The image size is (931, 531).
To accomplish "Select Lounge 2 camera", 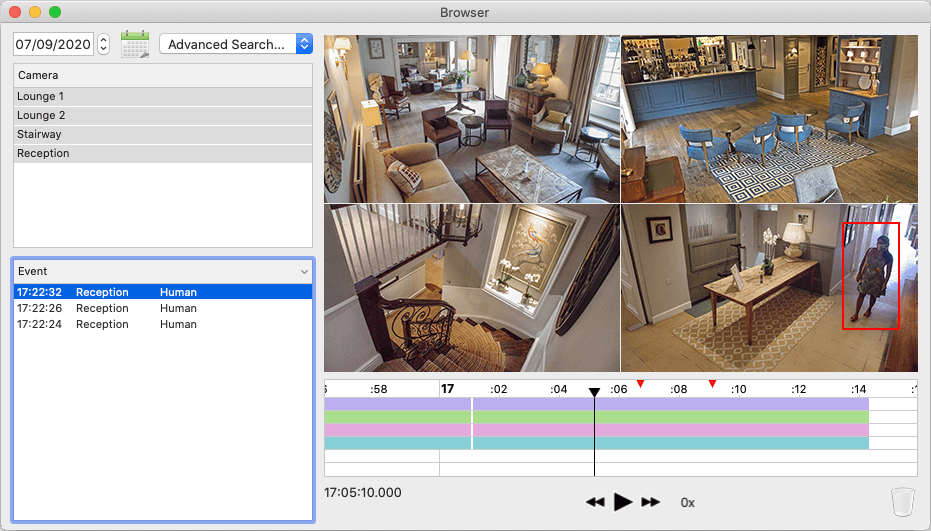I will tap(162, 115).
